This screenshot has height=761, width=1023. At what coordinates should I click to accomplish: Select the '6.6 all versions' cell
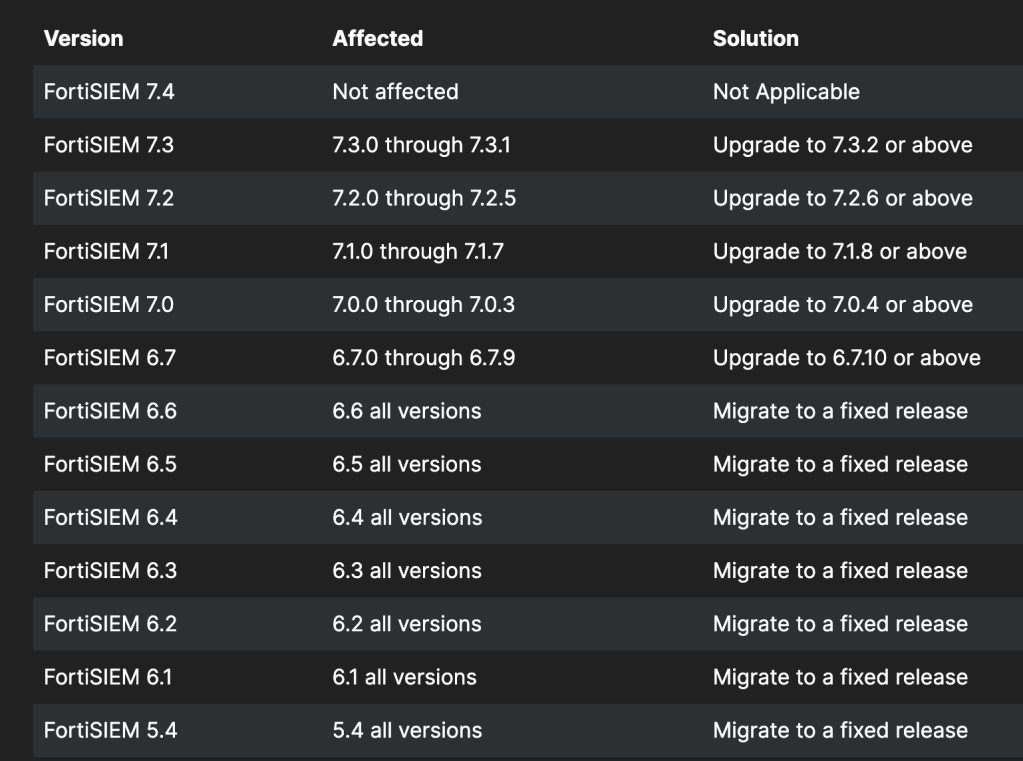tap(406, 411)
